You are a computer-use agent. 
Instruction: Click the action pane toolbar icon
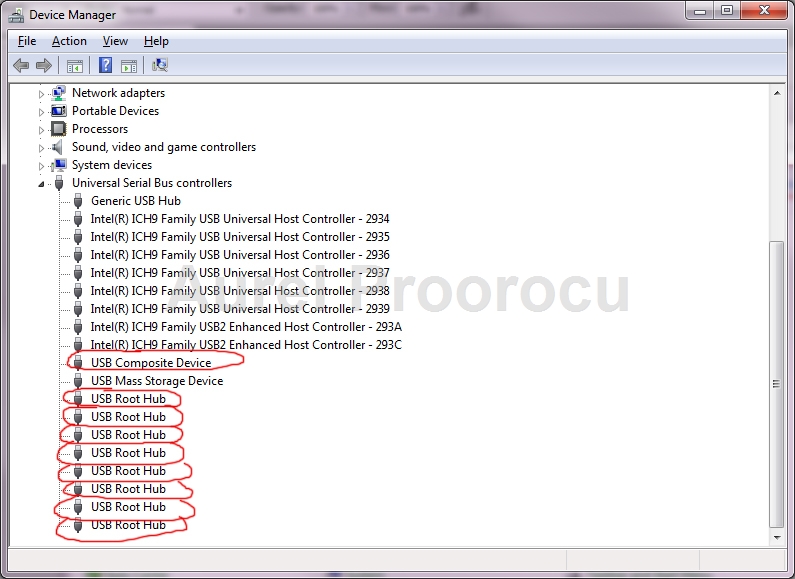point(129,65)
